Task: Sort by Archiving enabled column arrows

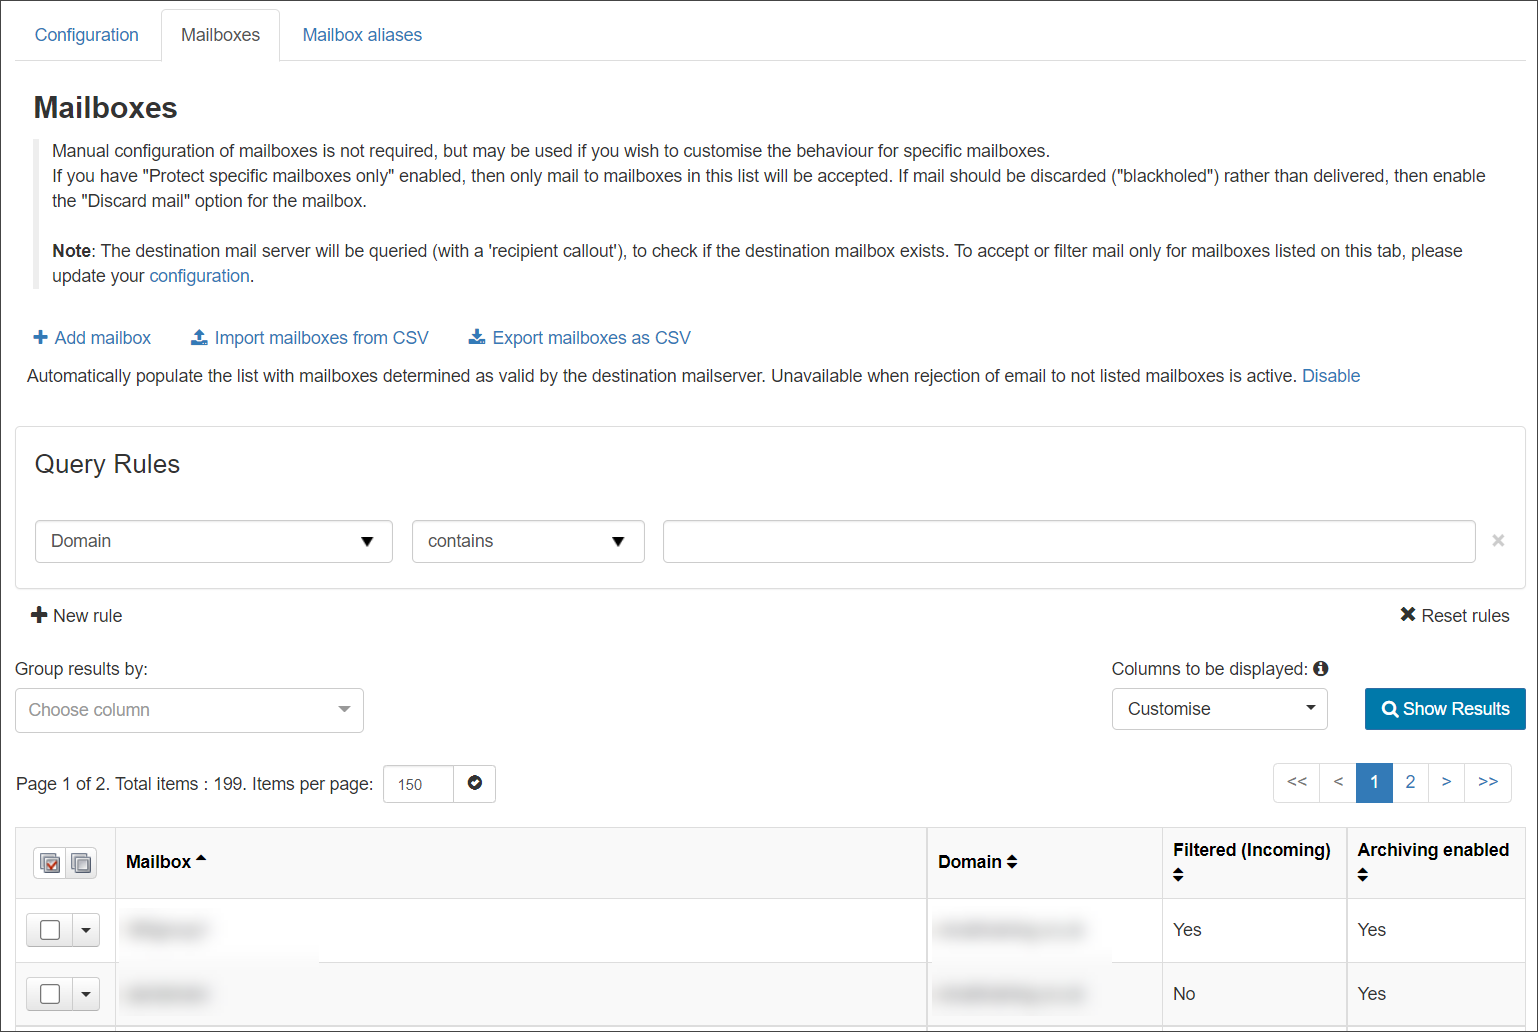Action: click(1363, 875)
